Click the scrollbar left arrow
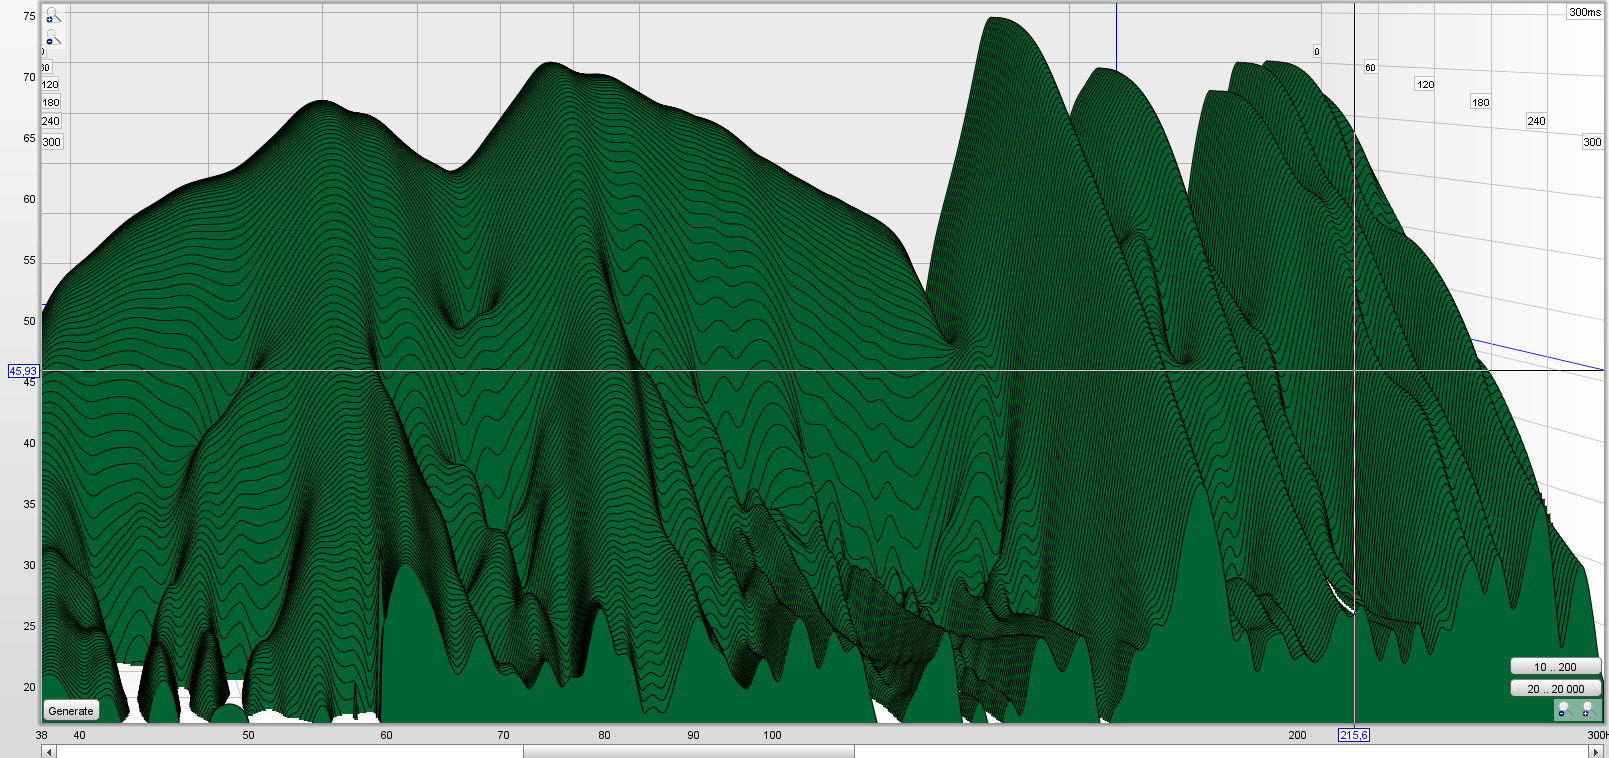Screen dimensions: 1609x758 click(48, 751)
